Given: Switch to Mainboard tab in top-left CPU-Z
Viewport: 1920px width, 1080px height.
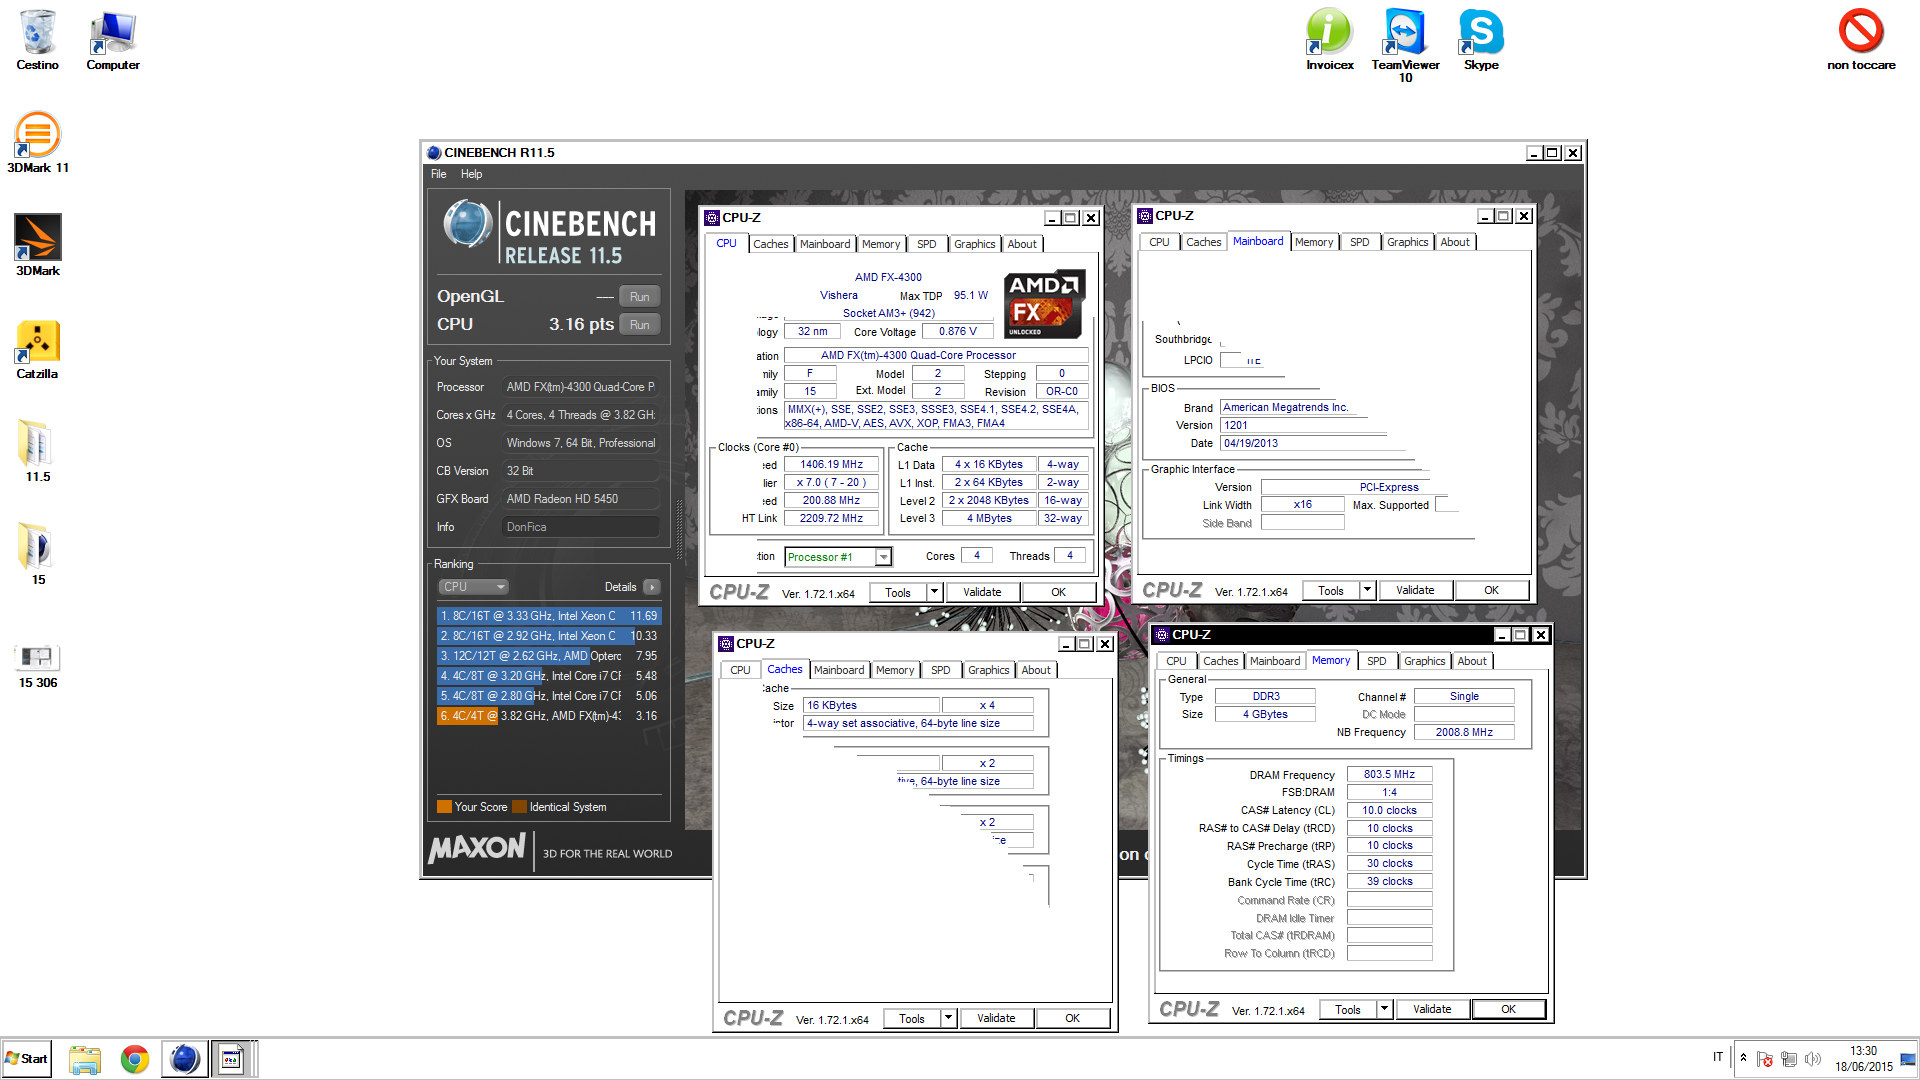Looking at the screenshot, I should tap(825, 244).
